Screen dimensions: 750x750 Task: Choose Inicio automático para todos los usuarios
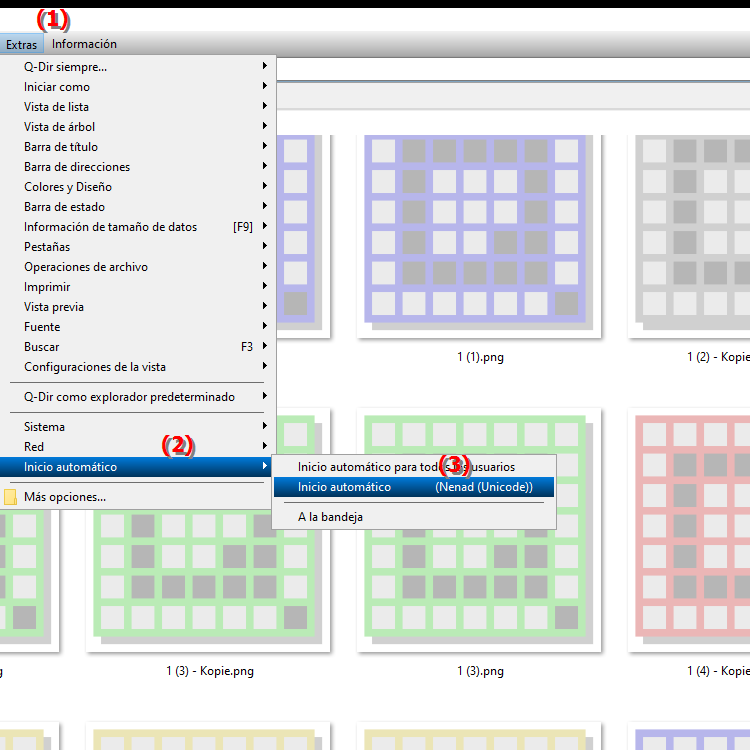click(414, 467)
